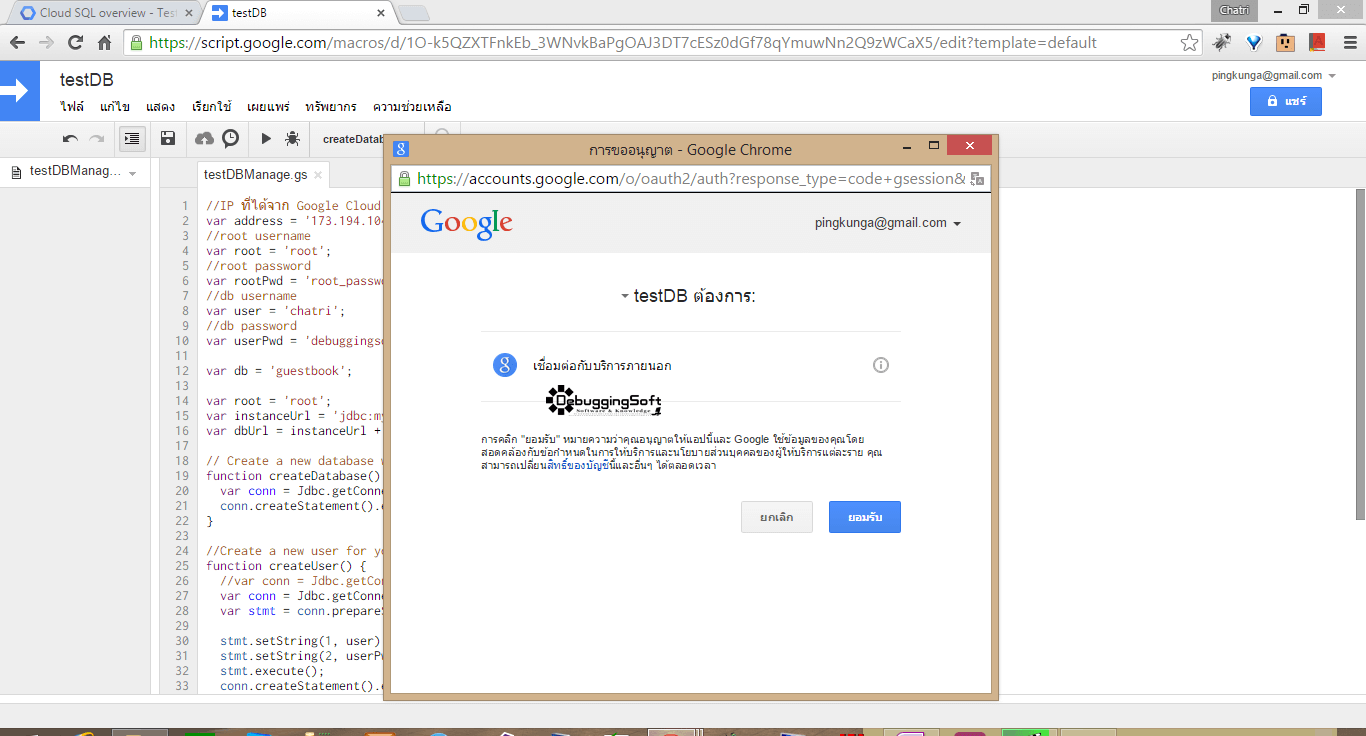Viewport: 1366px width, 736px height.
Task: Click the ยกเลิก cancel button
Action: pyautogui.click(x=777, y=517)
